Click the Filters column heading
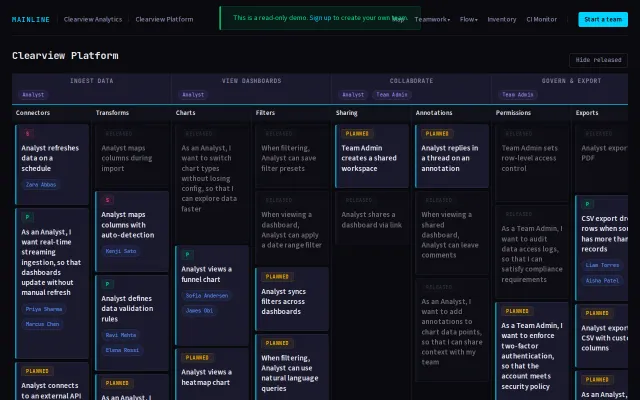The width and height of the screenshot is (640, 400). pos(265,113)
